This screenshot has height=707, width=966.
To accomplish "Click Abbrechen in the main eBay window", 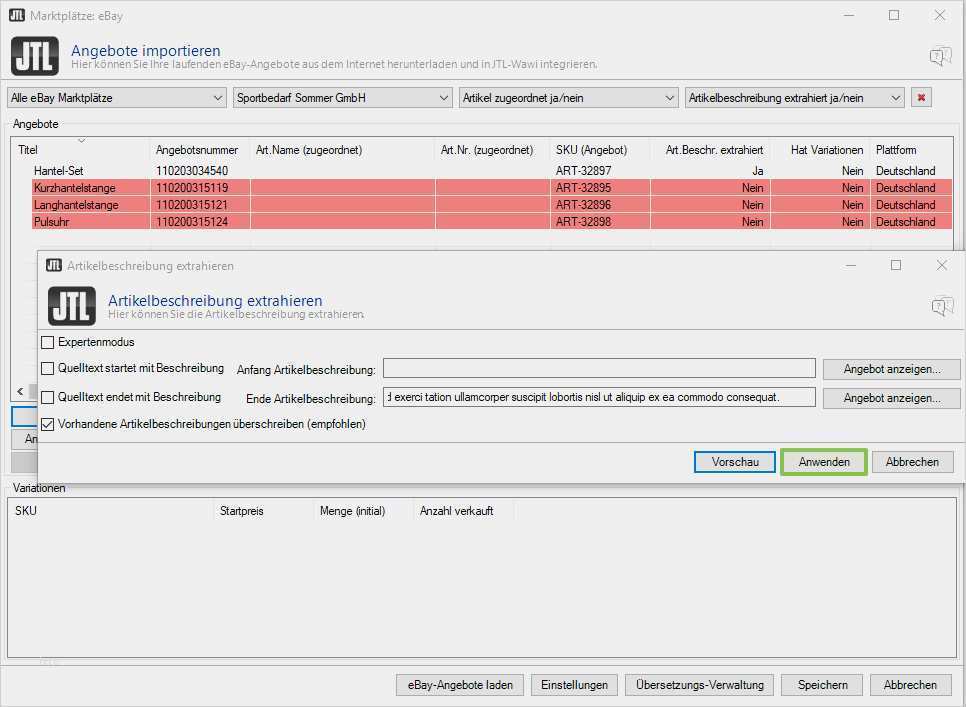I will pos(910,685).
